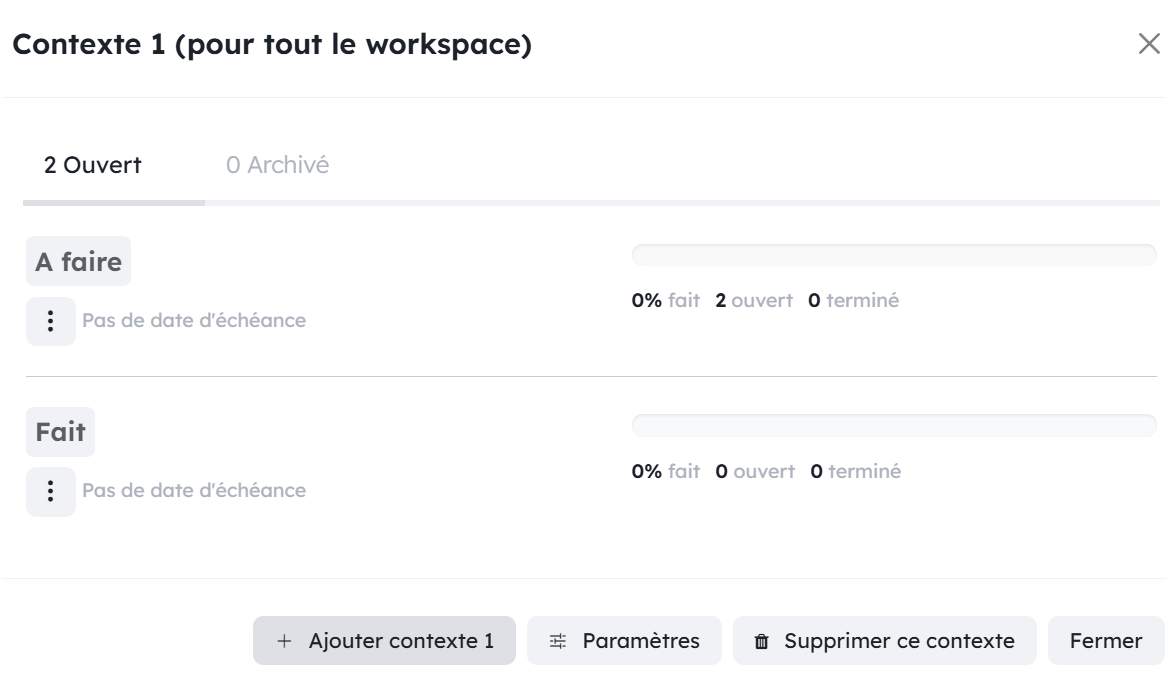Click the 0% fait stat for A faire
1168x693 pixels.
666,300
